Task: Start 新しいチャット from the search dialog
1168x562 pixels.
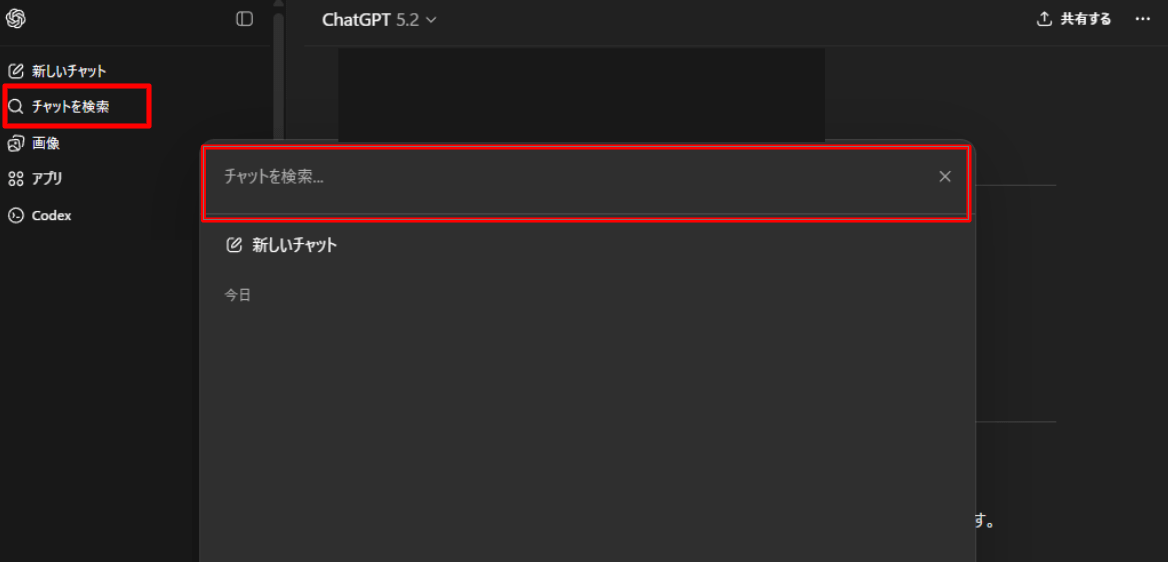Action: pyautogui.click(x=294, y=245)
